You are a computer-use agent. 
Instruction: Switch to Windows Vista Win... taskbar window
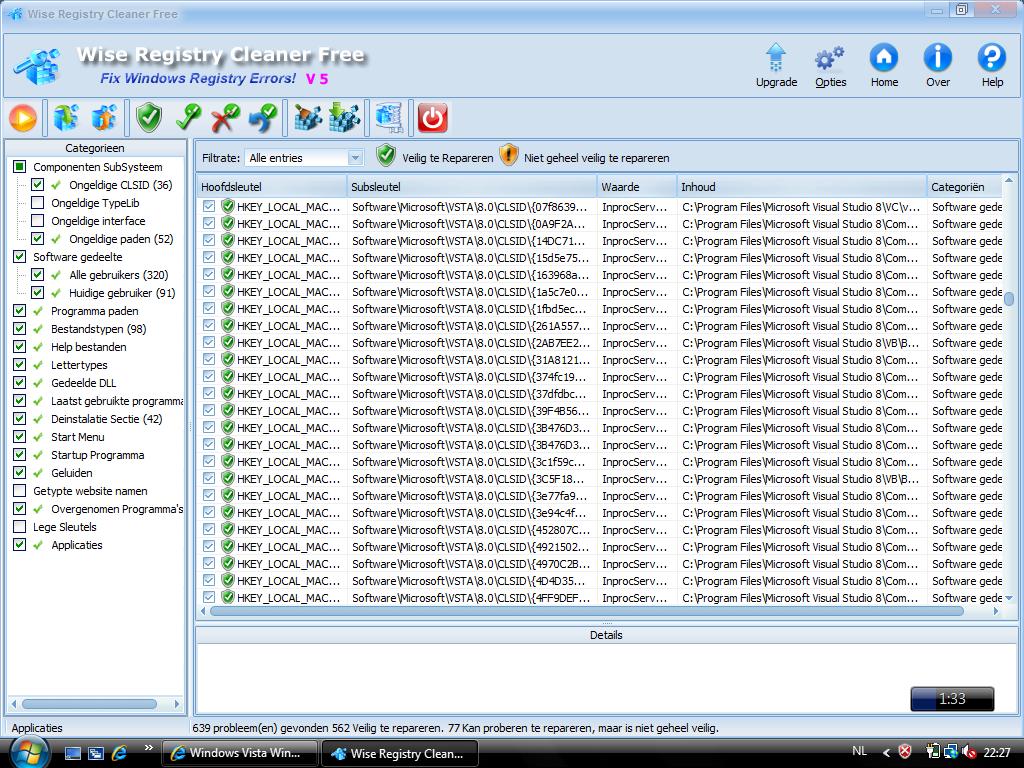coord(239,753)
